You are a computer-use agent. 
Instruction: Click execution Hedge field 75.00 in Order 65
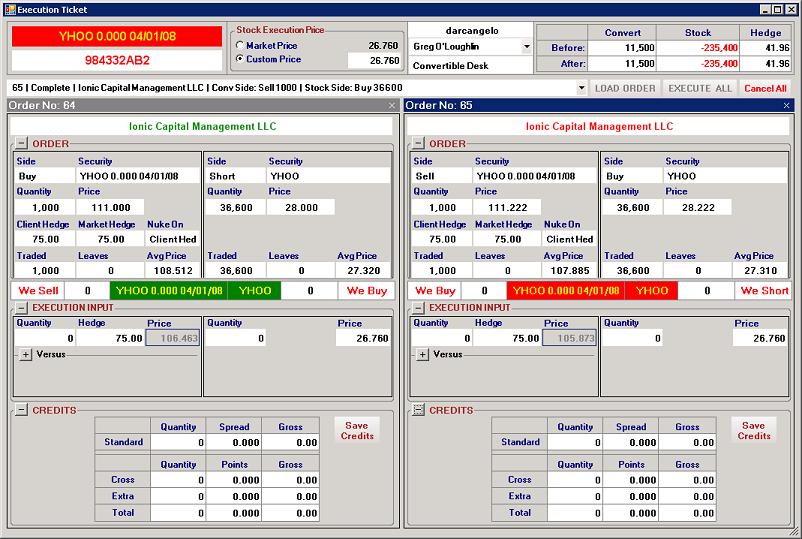(507, 338)
